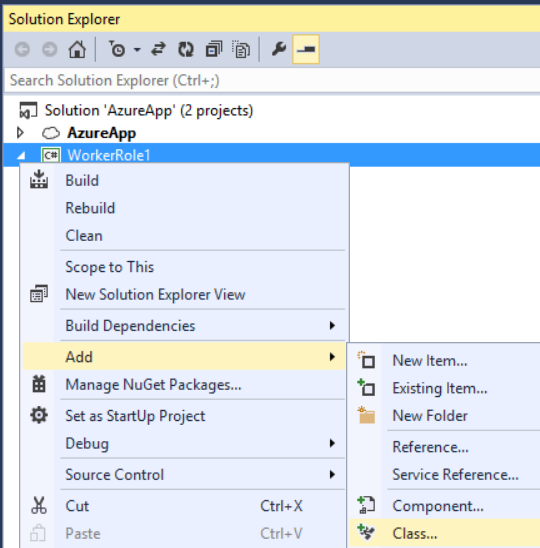The image size is (540, 548).
Task: Focus the Search Solution Explorer box
Action: pyautogui.click(x=272, y=81)
